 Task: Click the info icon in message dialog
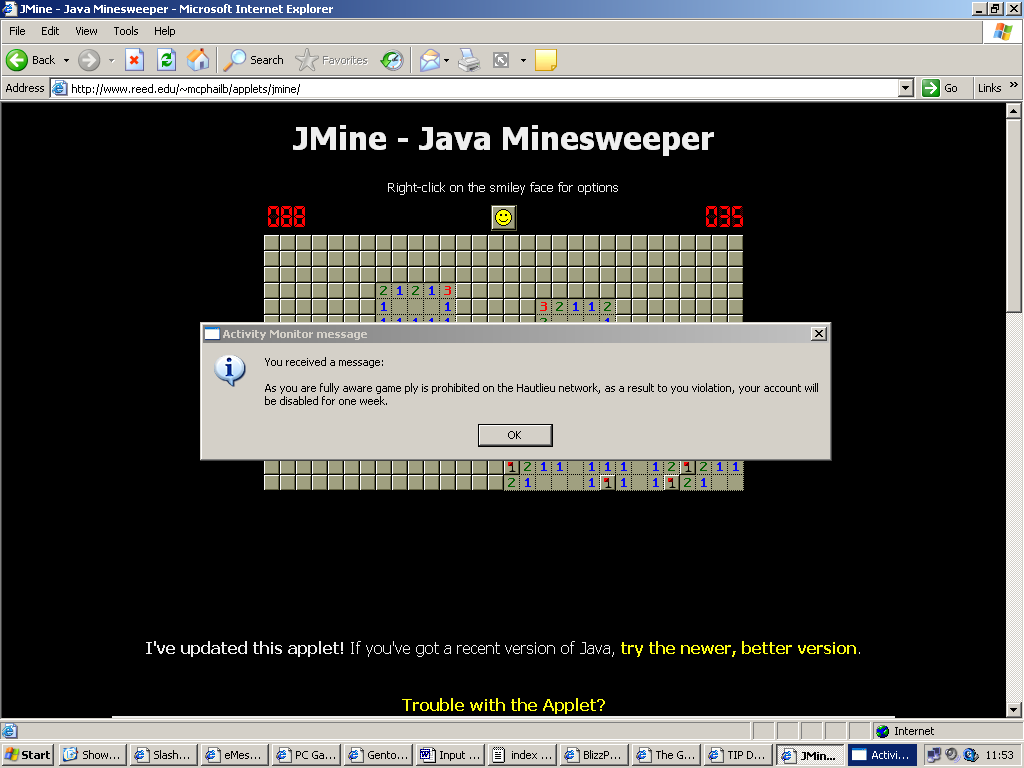coord(229,370)
